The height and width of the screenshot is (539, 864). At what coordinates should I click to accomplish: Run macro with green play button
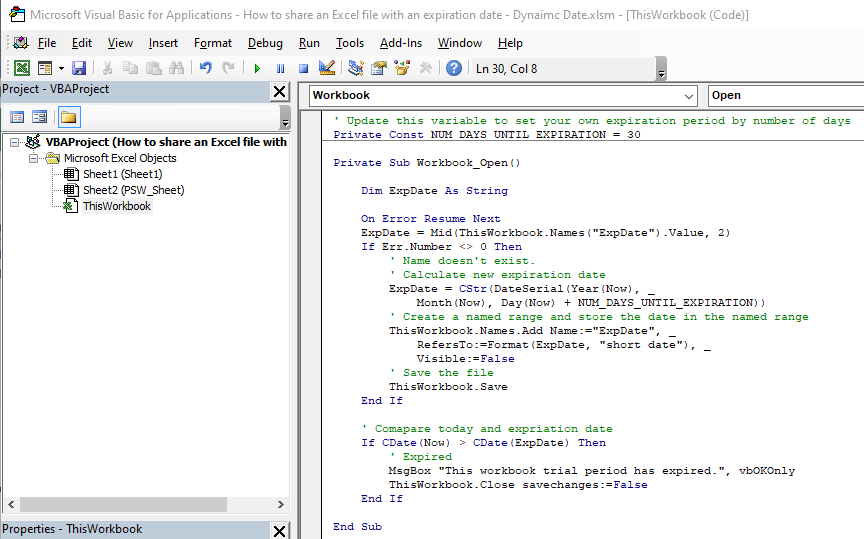(x=257, y=68)
